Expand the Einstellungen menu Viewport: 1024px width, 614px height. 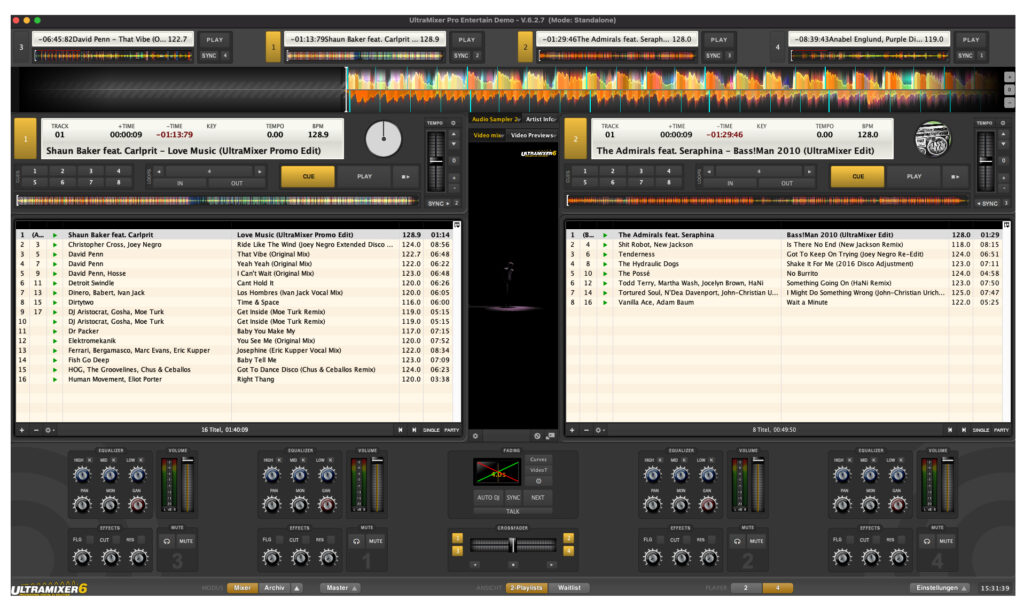tap(941, 588)
